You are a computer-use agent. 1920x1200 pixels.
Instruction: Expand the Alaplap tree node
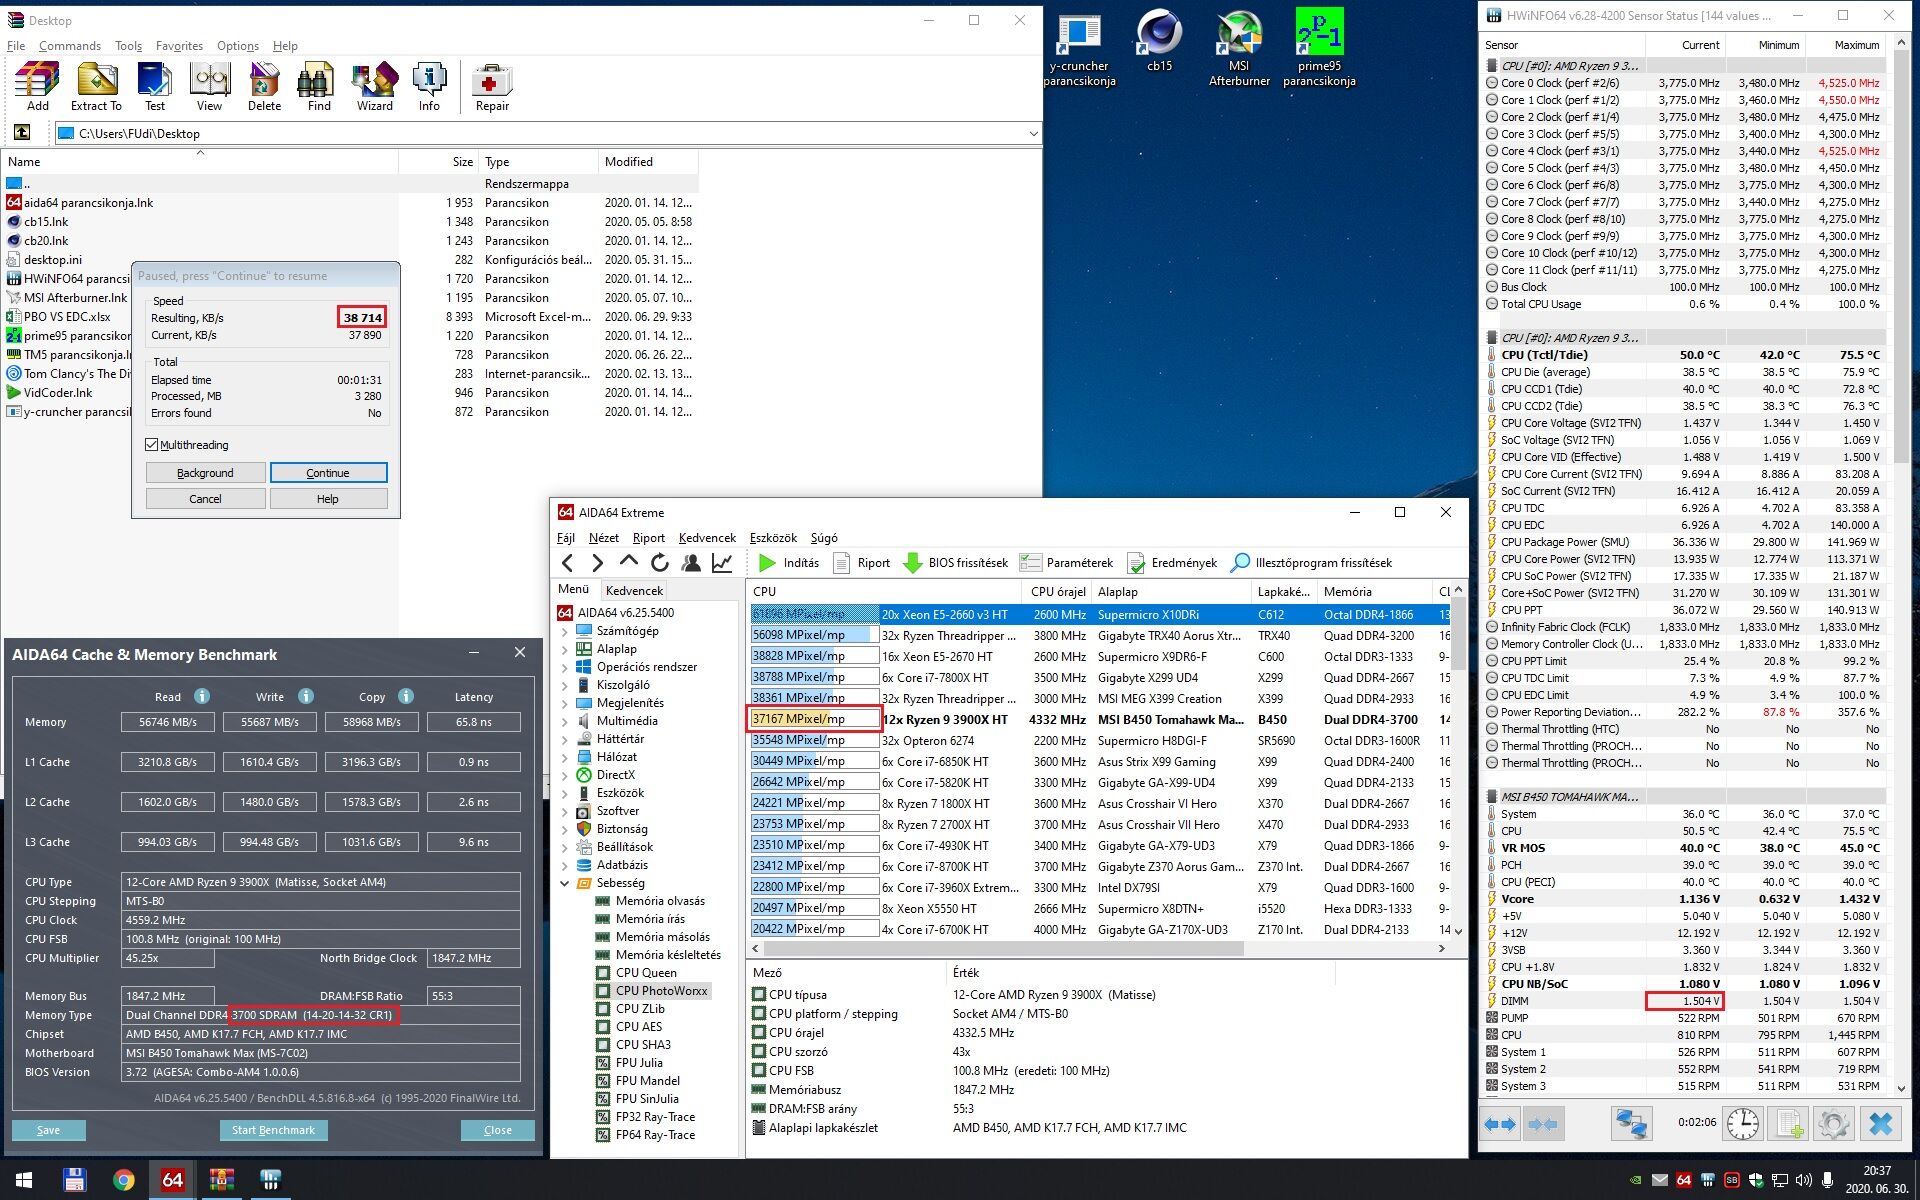point(565,649)
